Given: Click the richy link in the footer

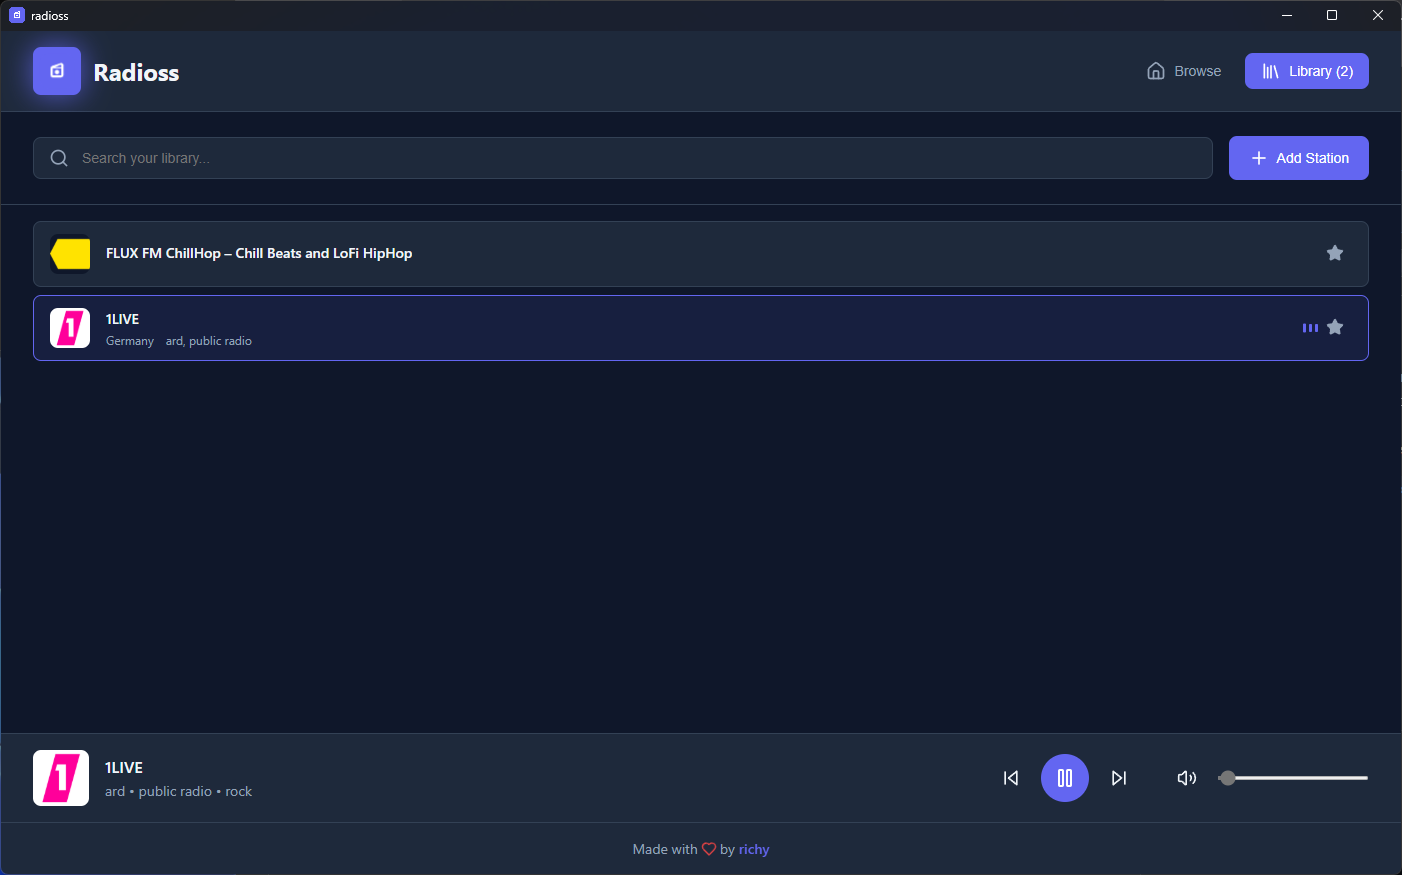Looking at the screenshot, I should pos(754,849).
